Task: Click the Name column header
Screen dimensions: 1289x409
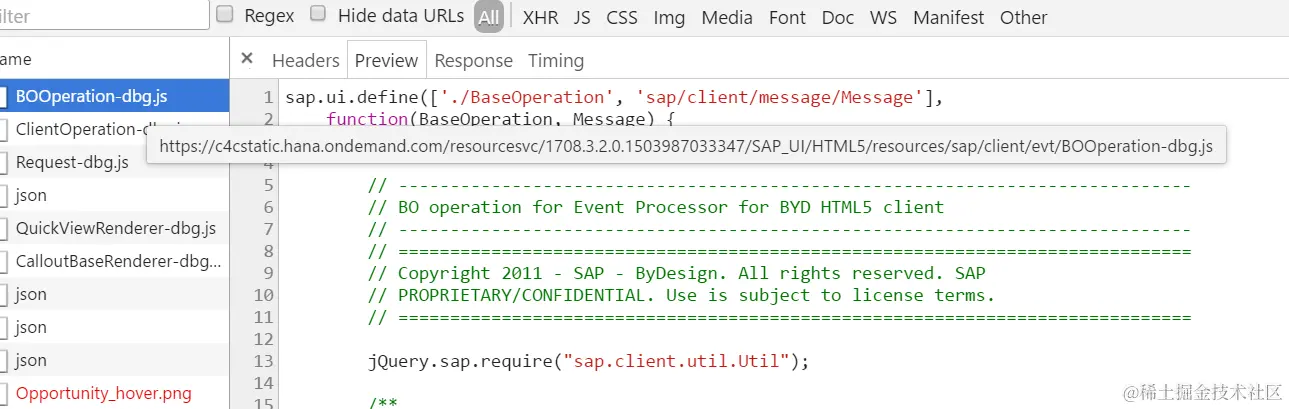Action: click(114, 60)
